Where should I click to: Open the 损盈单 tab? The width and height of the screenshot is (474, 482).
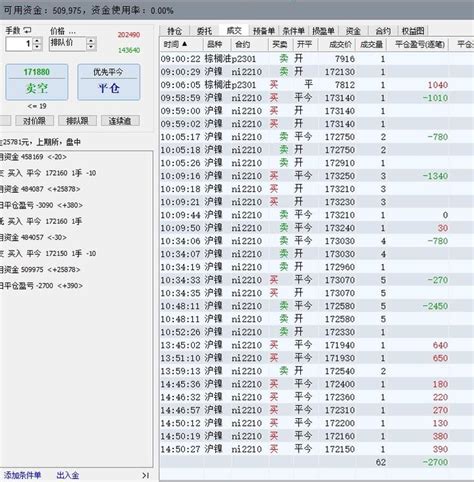click(x=323, y=31)
